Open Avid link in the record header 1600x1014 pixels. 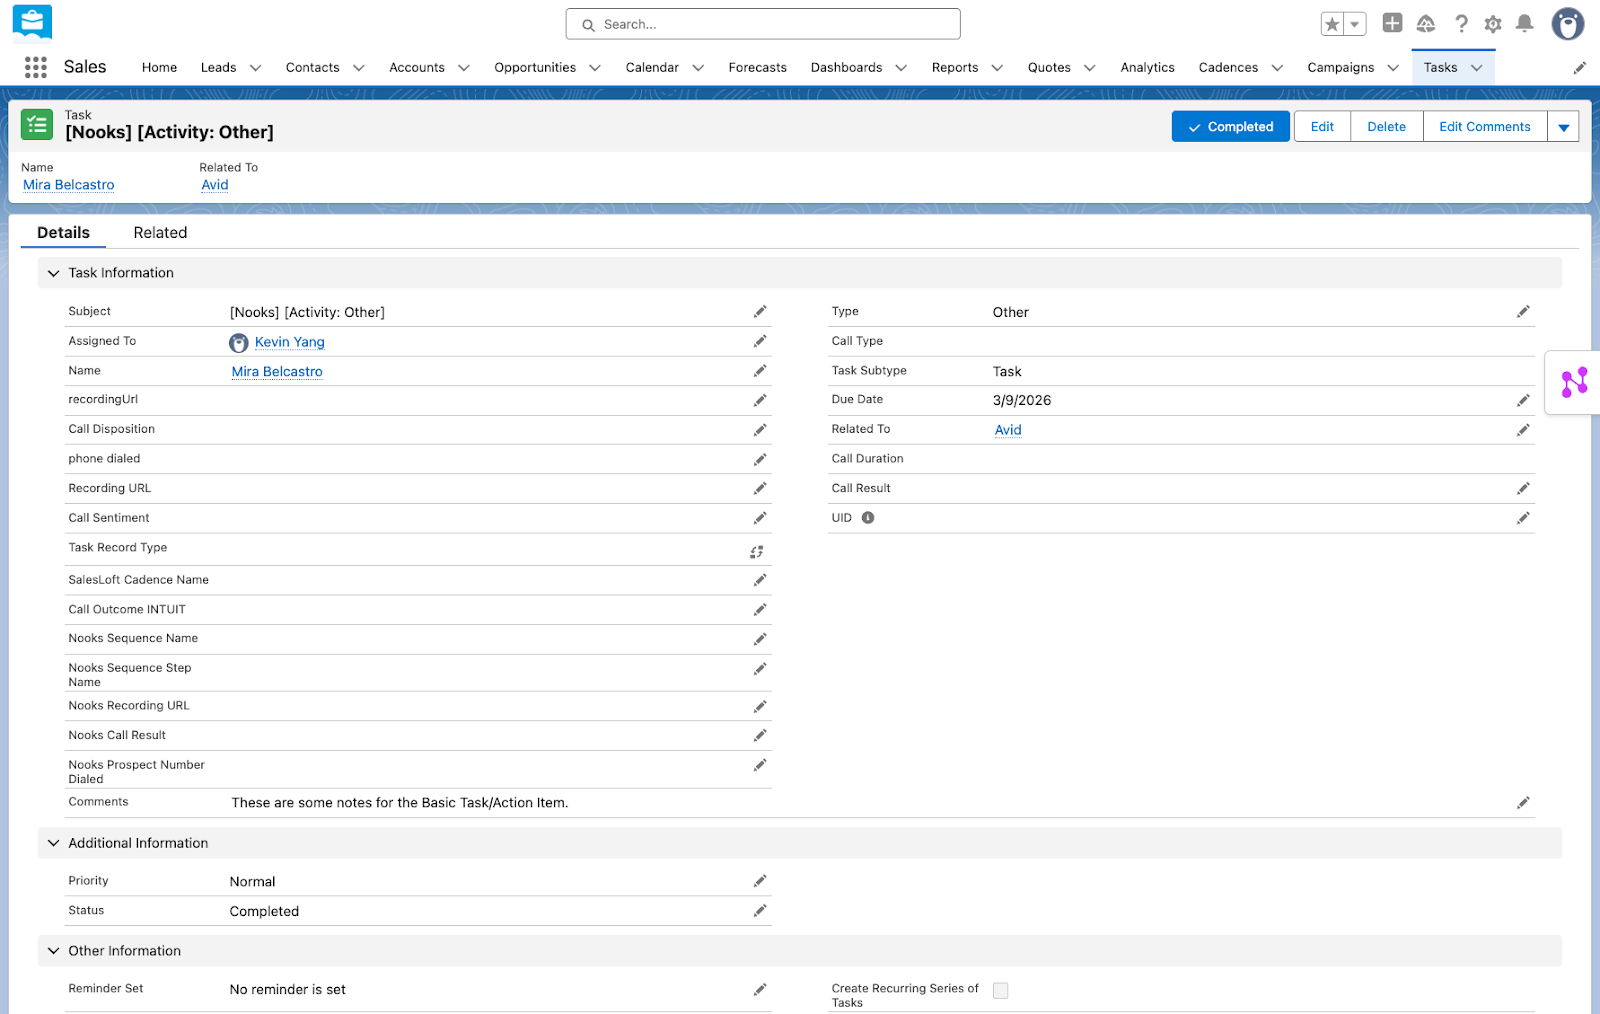(215, 185)
